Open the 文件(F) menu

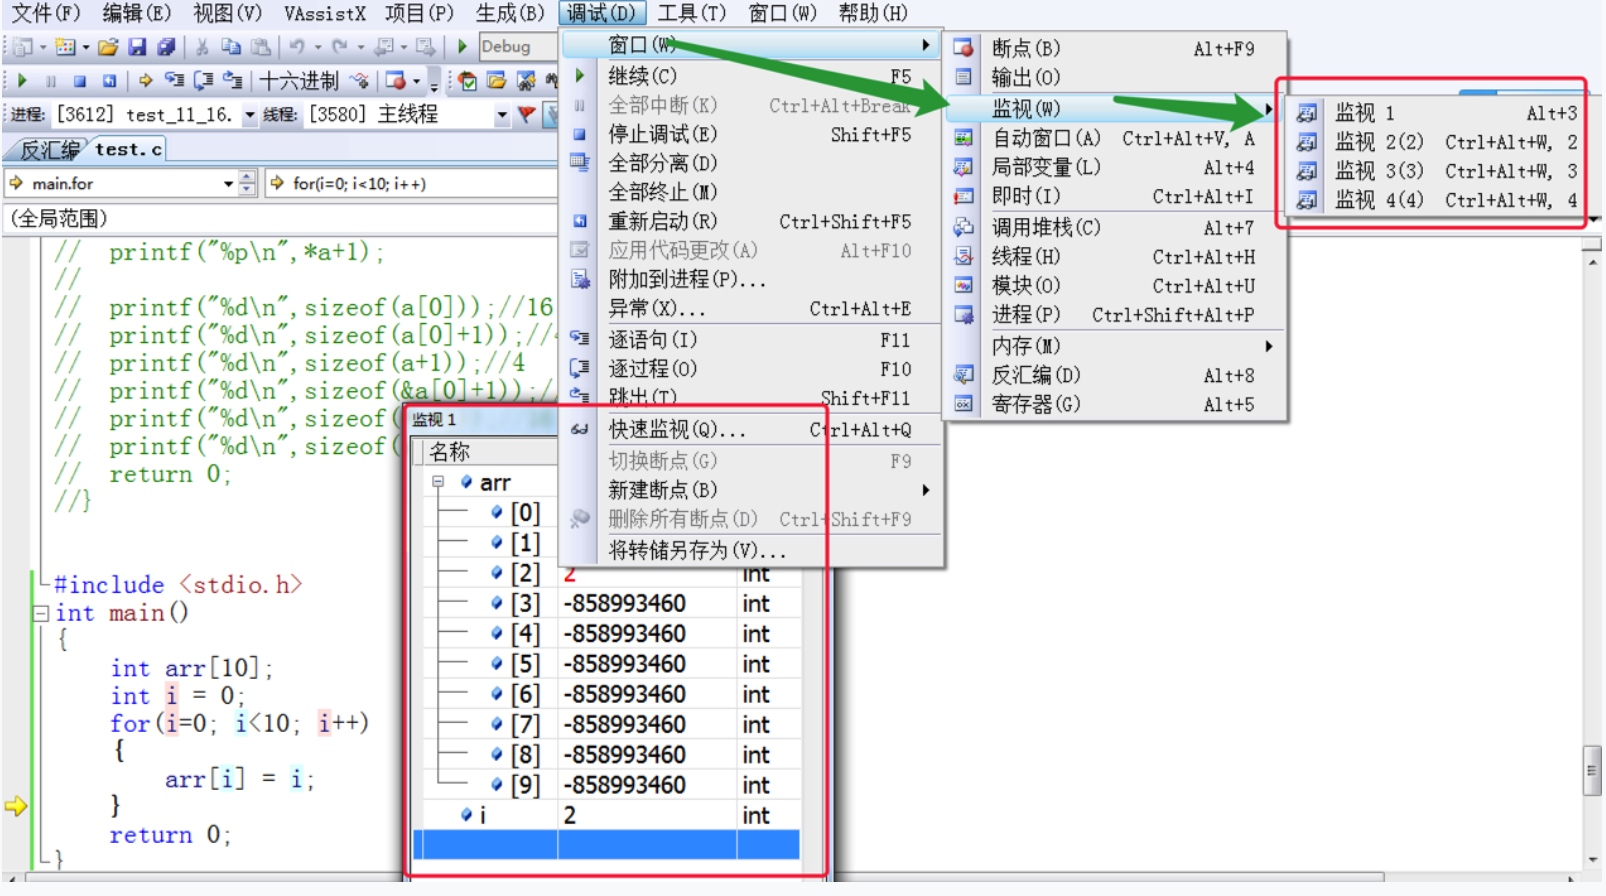tap(45, 13)
